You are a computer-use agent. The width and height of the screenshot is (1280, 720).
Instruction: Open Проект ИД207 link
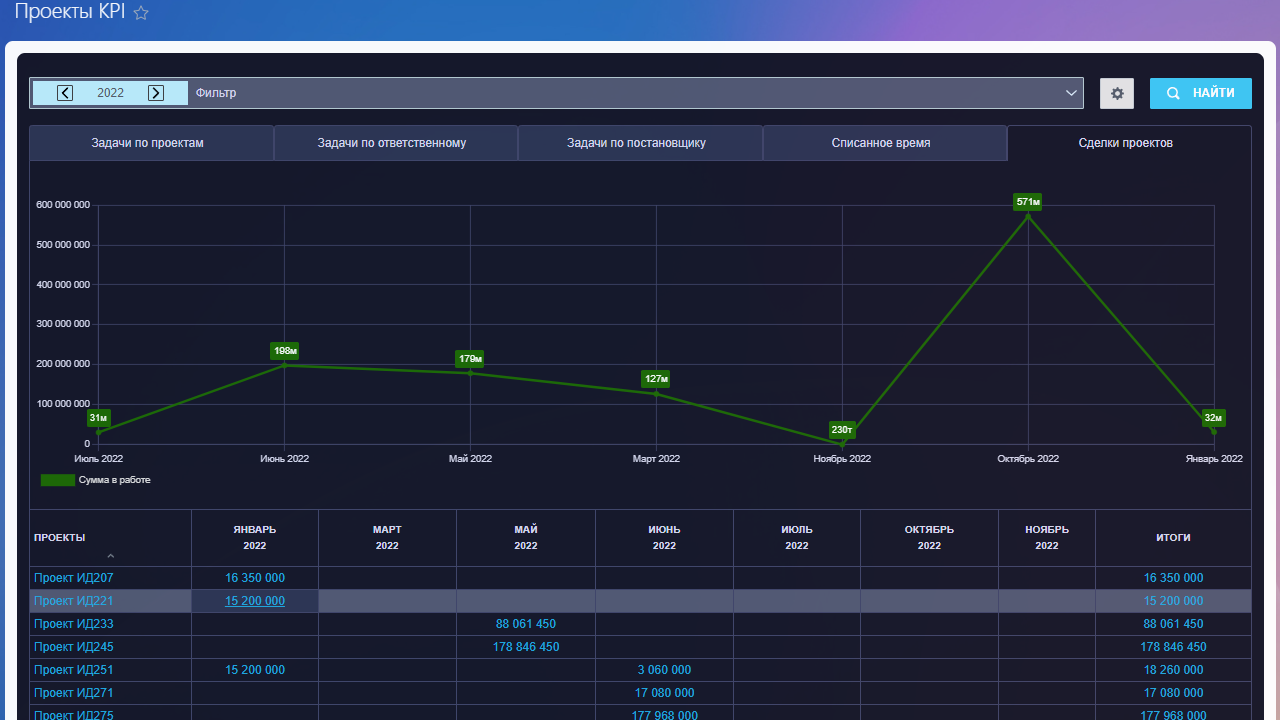point(73,578)
